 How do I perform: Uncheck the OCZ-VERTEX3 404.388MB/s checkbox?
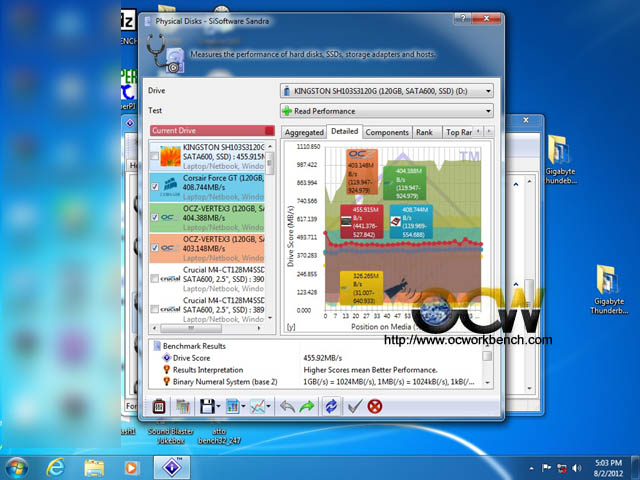[155, 217]
